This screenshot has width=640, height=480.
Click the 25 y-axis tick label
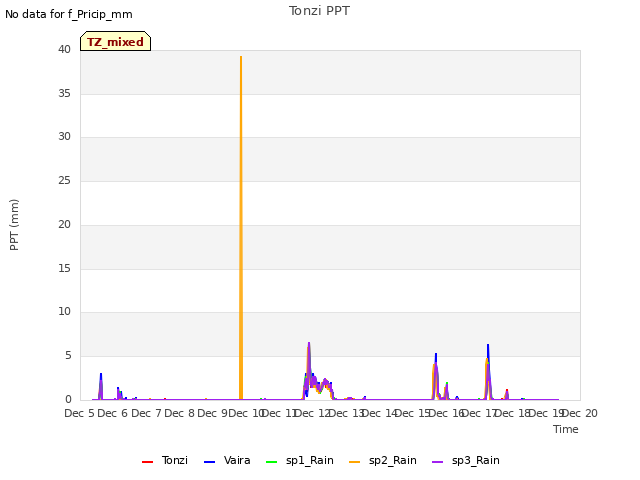coord(64,180)
